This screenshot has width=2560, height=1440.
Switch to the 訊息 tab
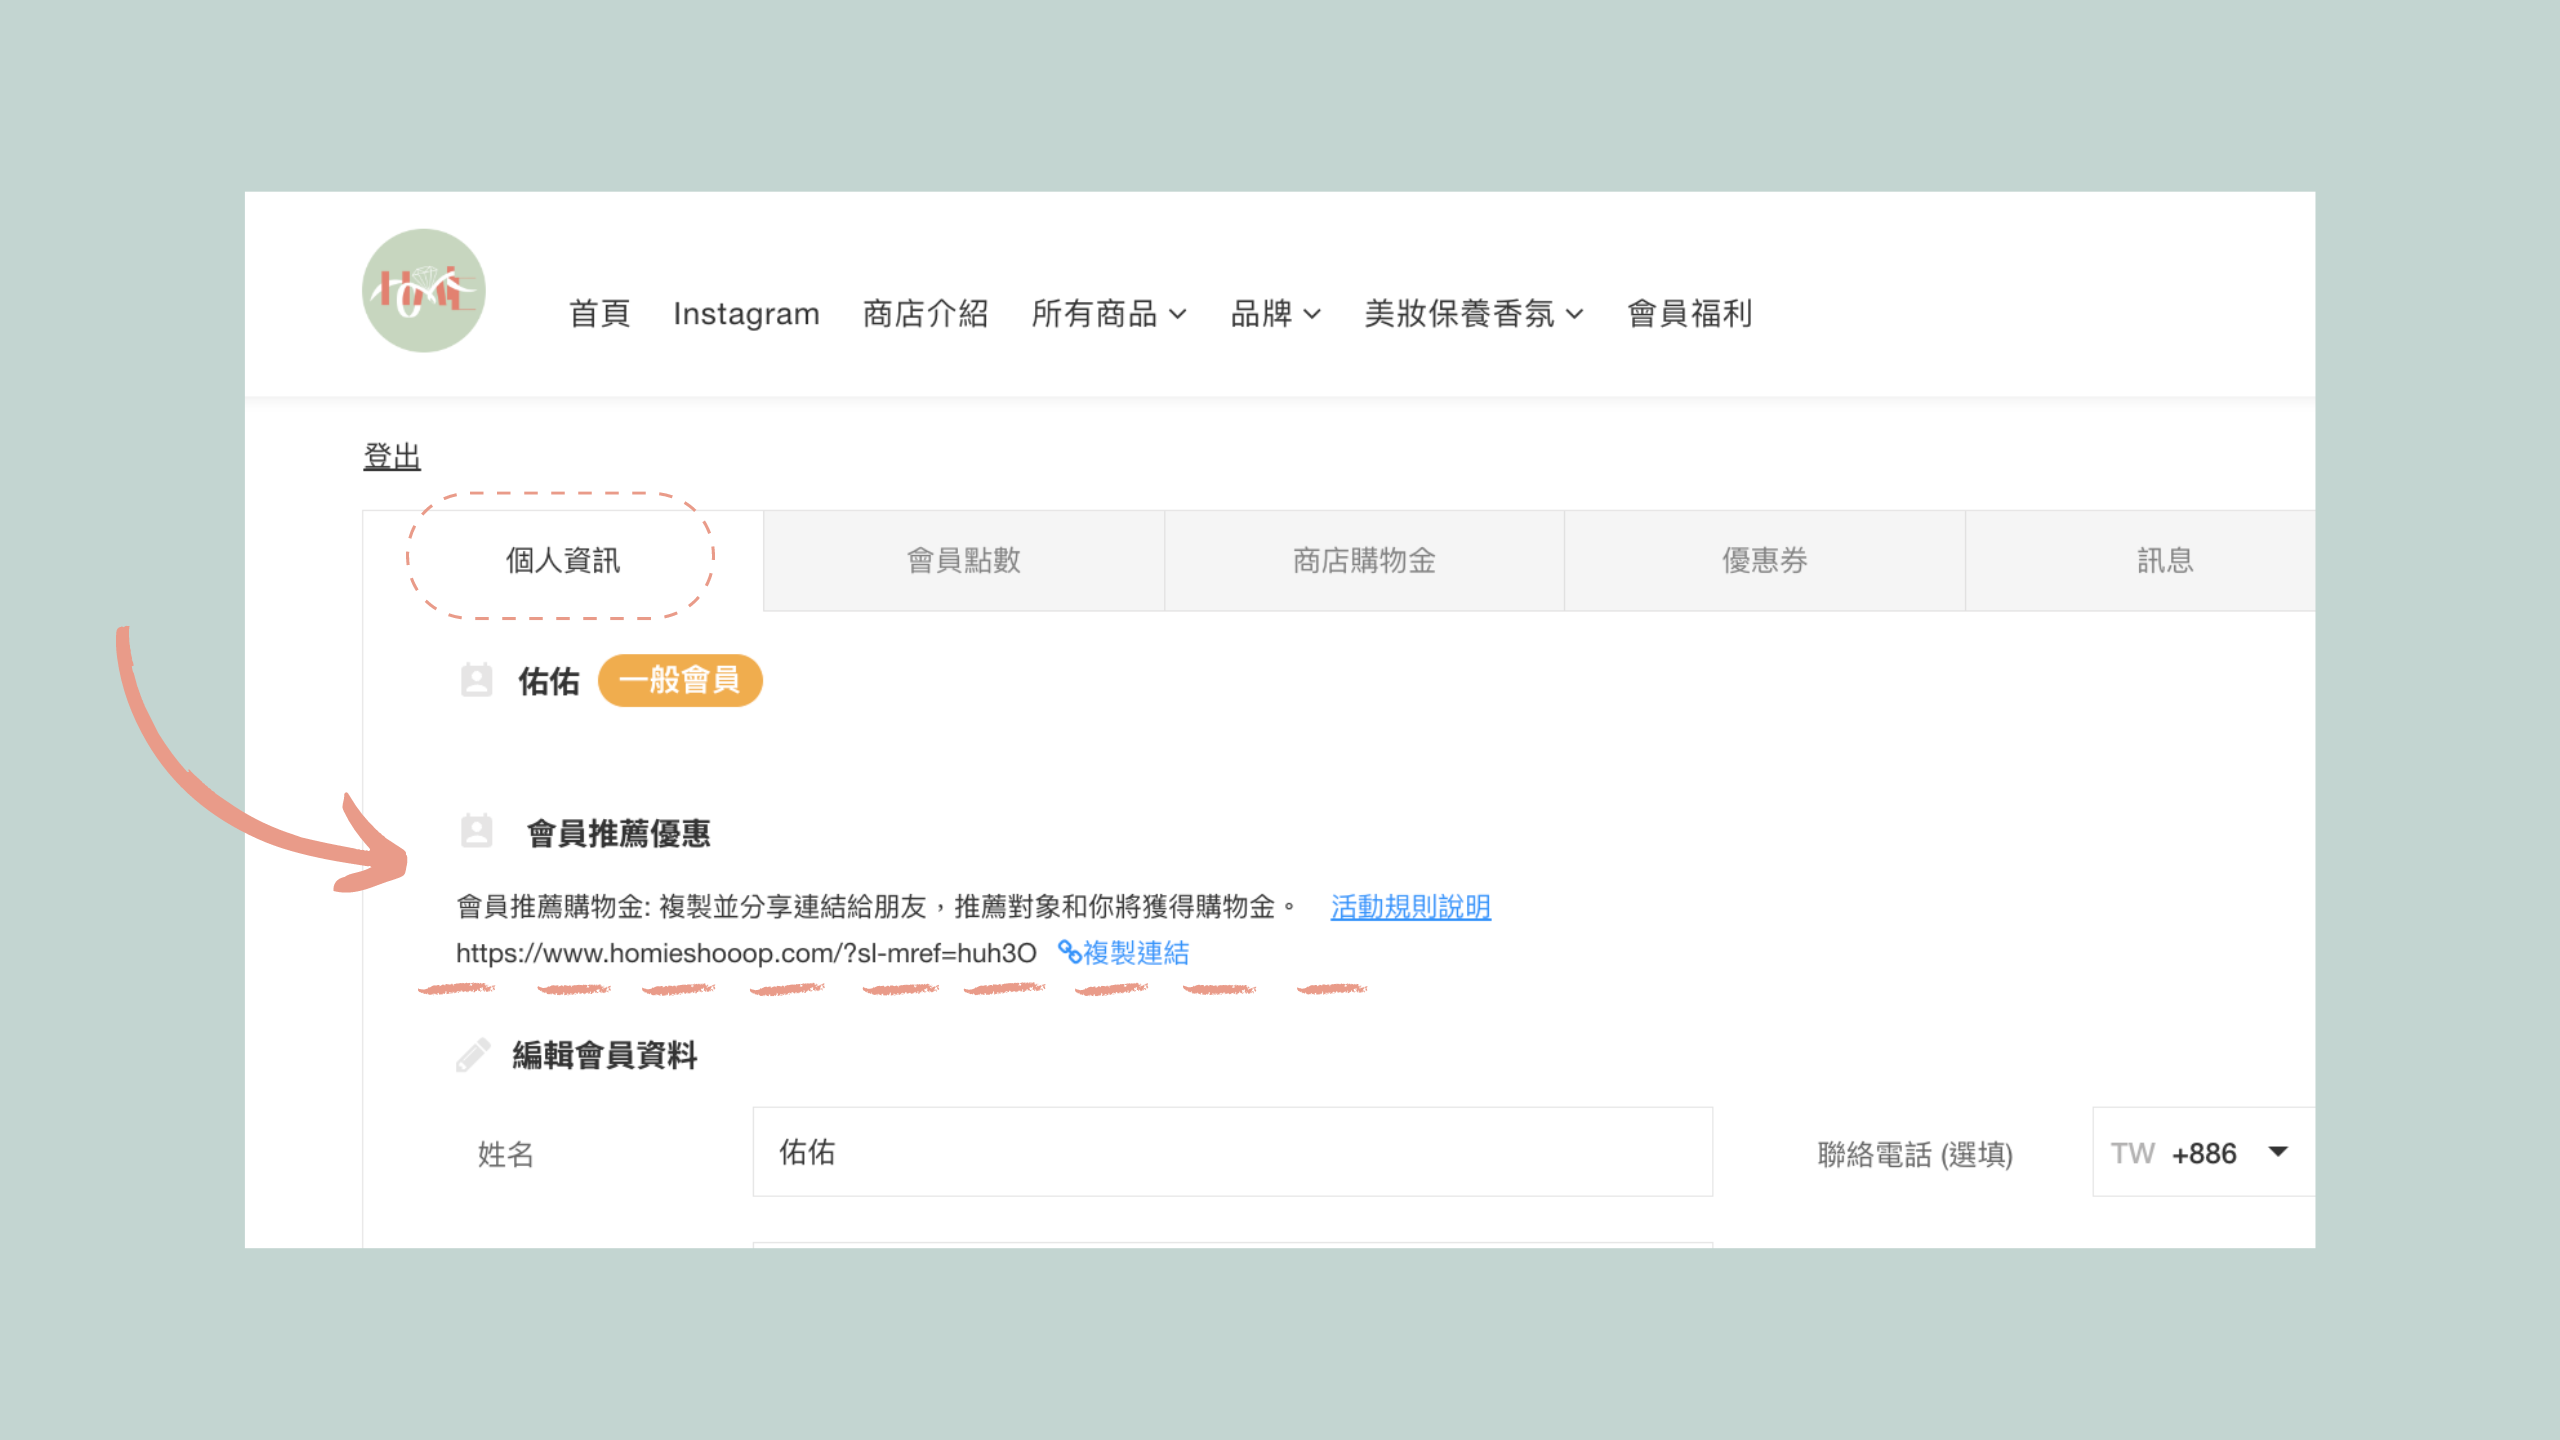(x=2140, y=560)
